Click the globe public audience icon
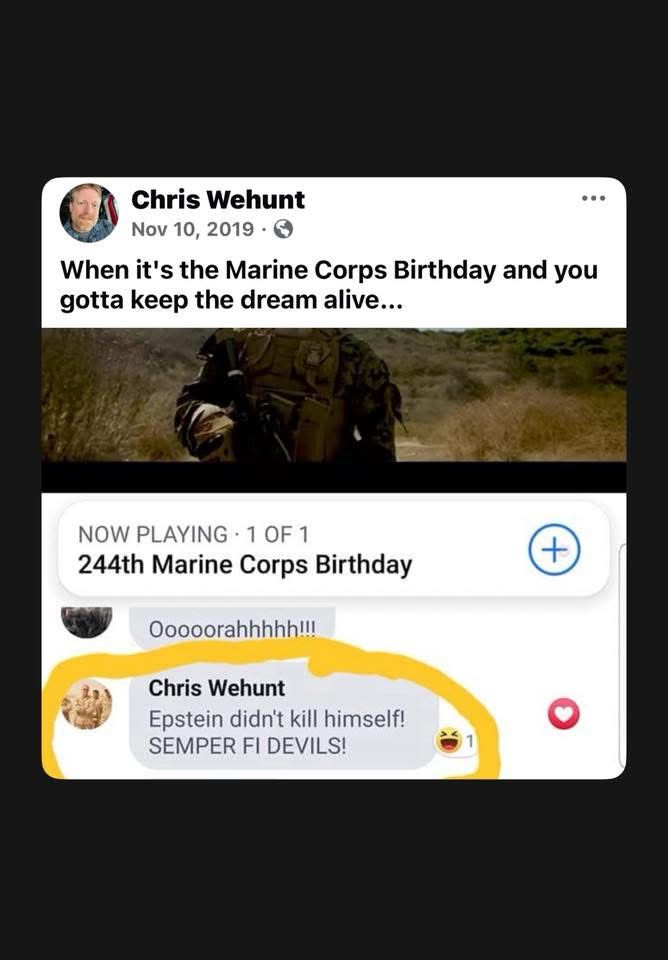The image size is (668, 960). (283, 230)
